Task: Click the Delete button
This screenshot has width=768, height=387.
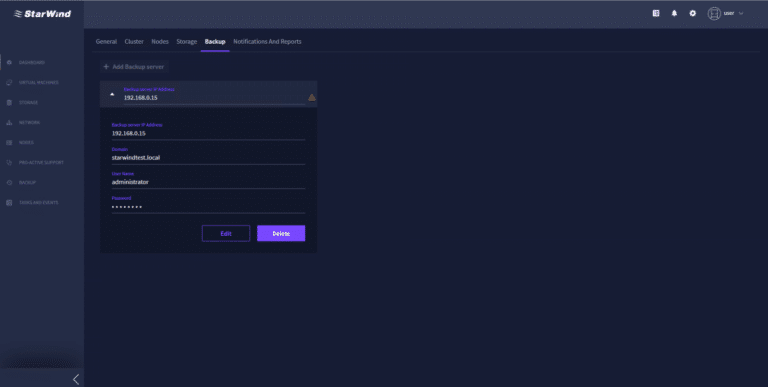Action: click(281, 234)
